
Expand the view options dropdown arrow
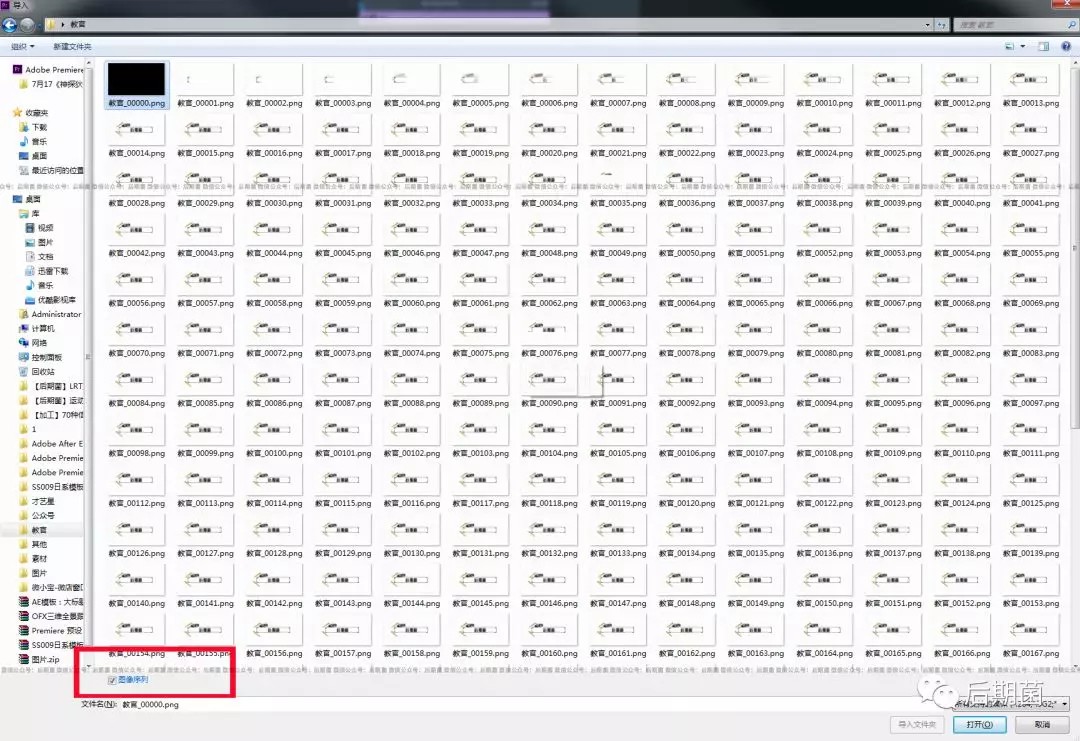point(1023,47)
